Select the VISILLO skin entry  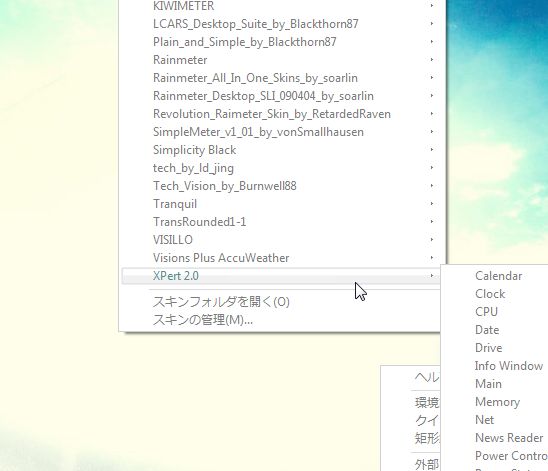(282, 240)
